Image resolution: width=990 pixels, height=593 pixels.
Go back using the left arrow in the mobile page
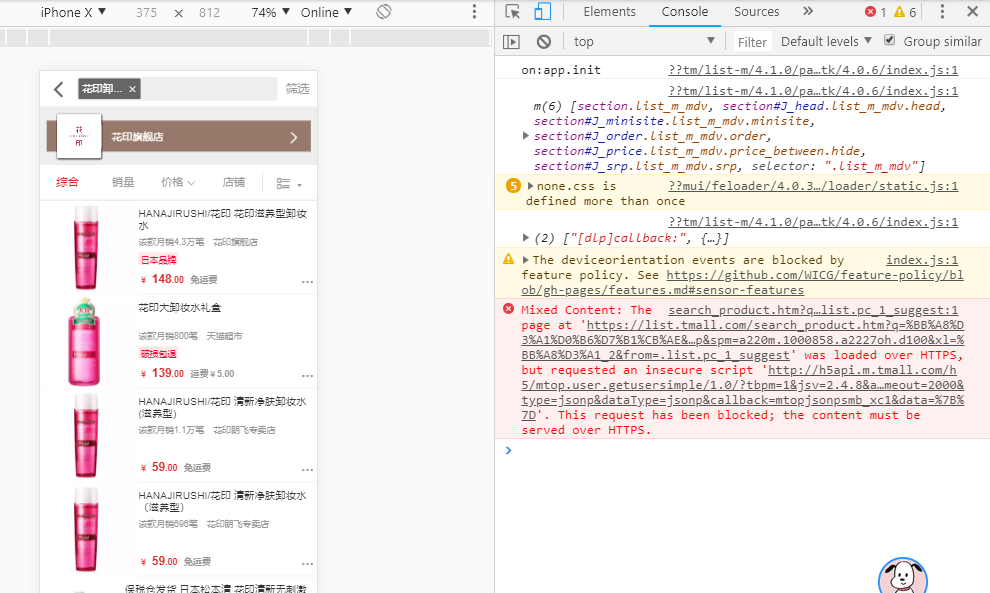point(59,89)
